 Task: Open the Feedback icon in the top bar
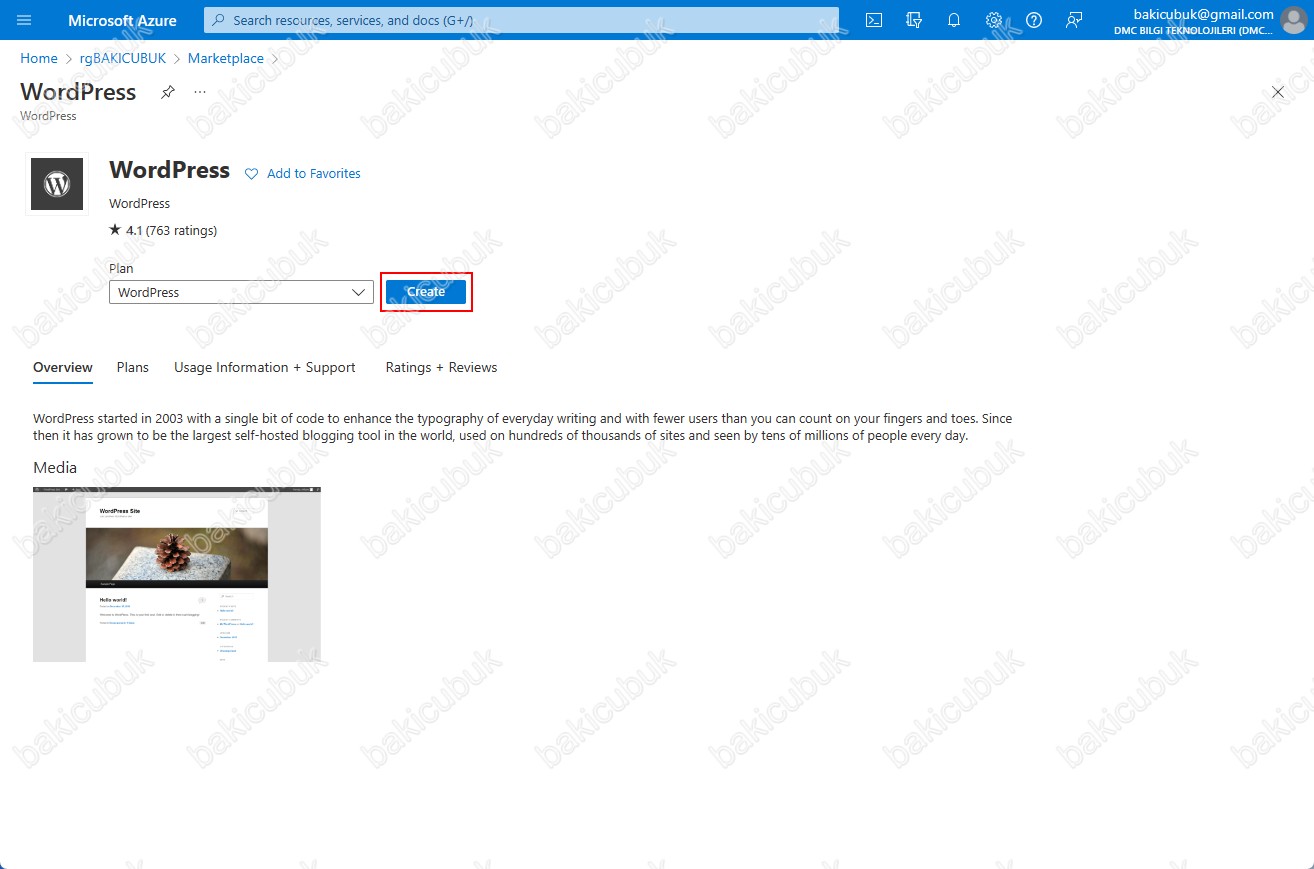pos(1074,20)
